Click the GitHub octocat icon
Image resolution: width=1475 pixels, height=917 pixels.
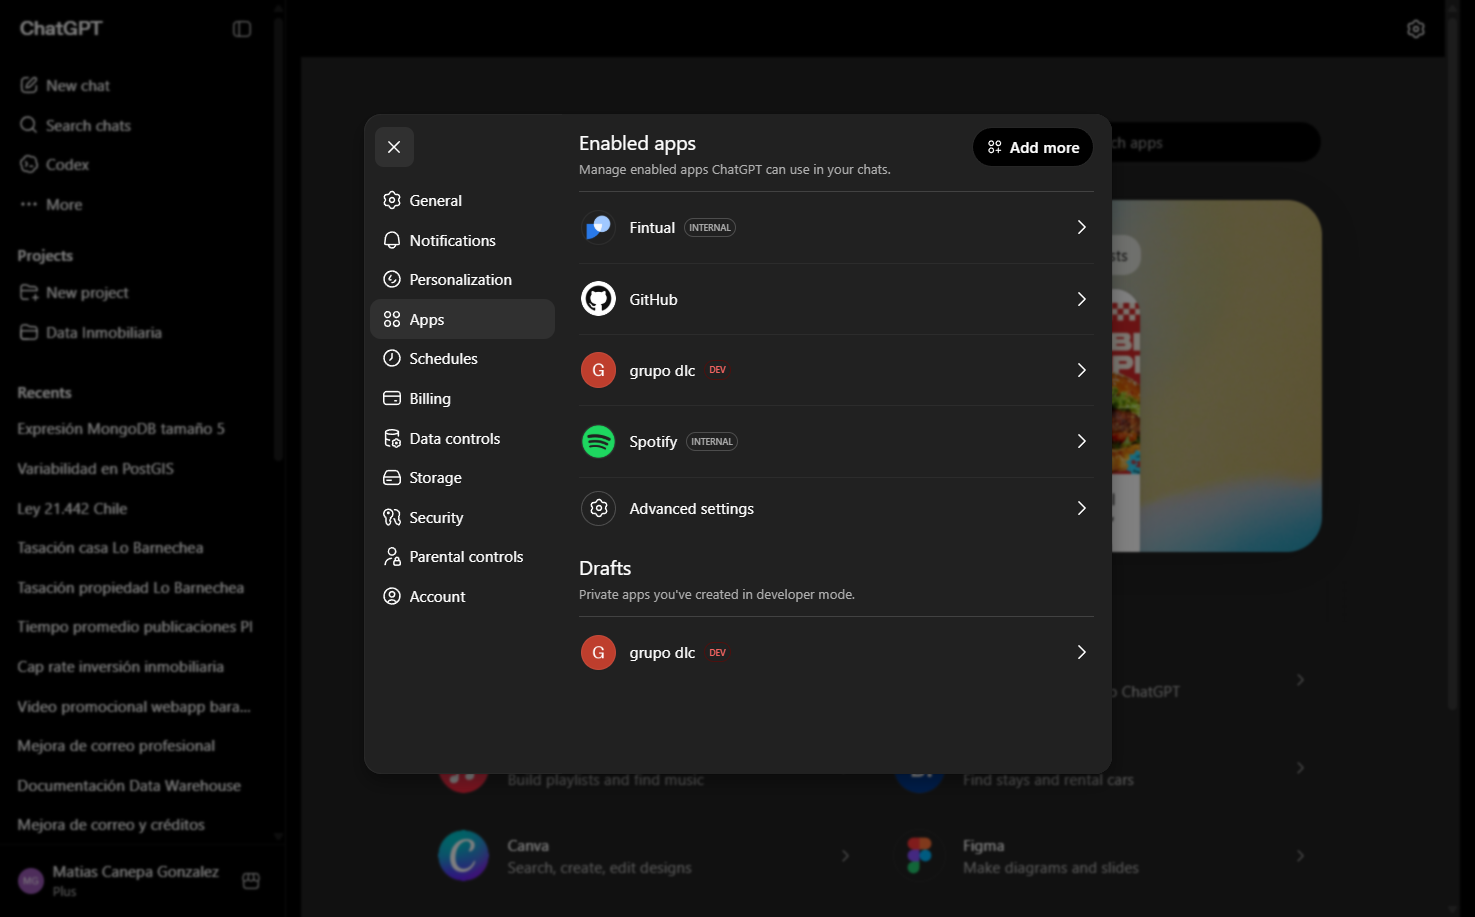click(x=598, y=299)
